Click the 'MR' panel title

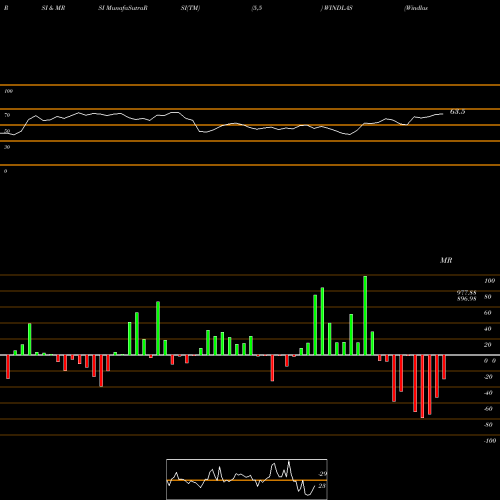click(446, 260)
